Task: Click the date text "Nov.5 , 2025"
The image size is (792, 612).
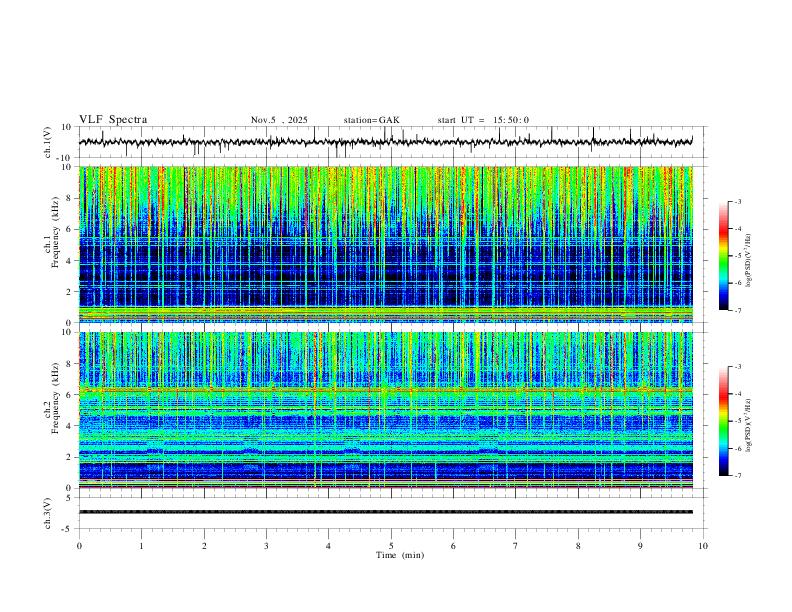Action: pyautogui.click(x=279, y=120)
